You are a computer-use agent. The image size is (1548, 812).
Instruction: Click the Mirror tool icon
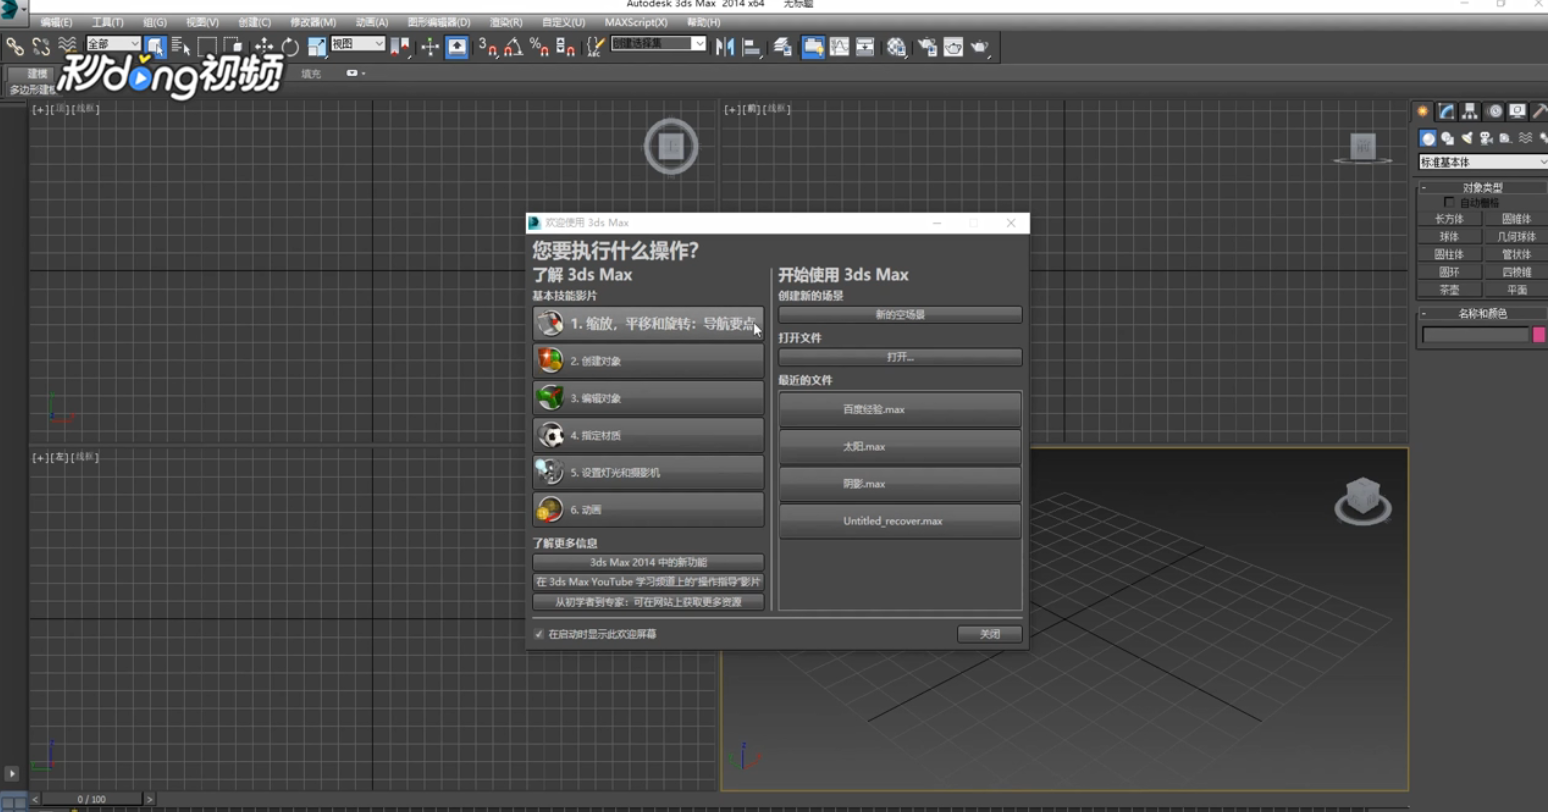coord(725,46)
